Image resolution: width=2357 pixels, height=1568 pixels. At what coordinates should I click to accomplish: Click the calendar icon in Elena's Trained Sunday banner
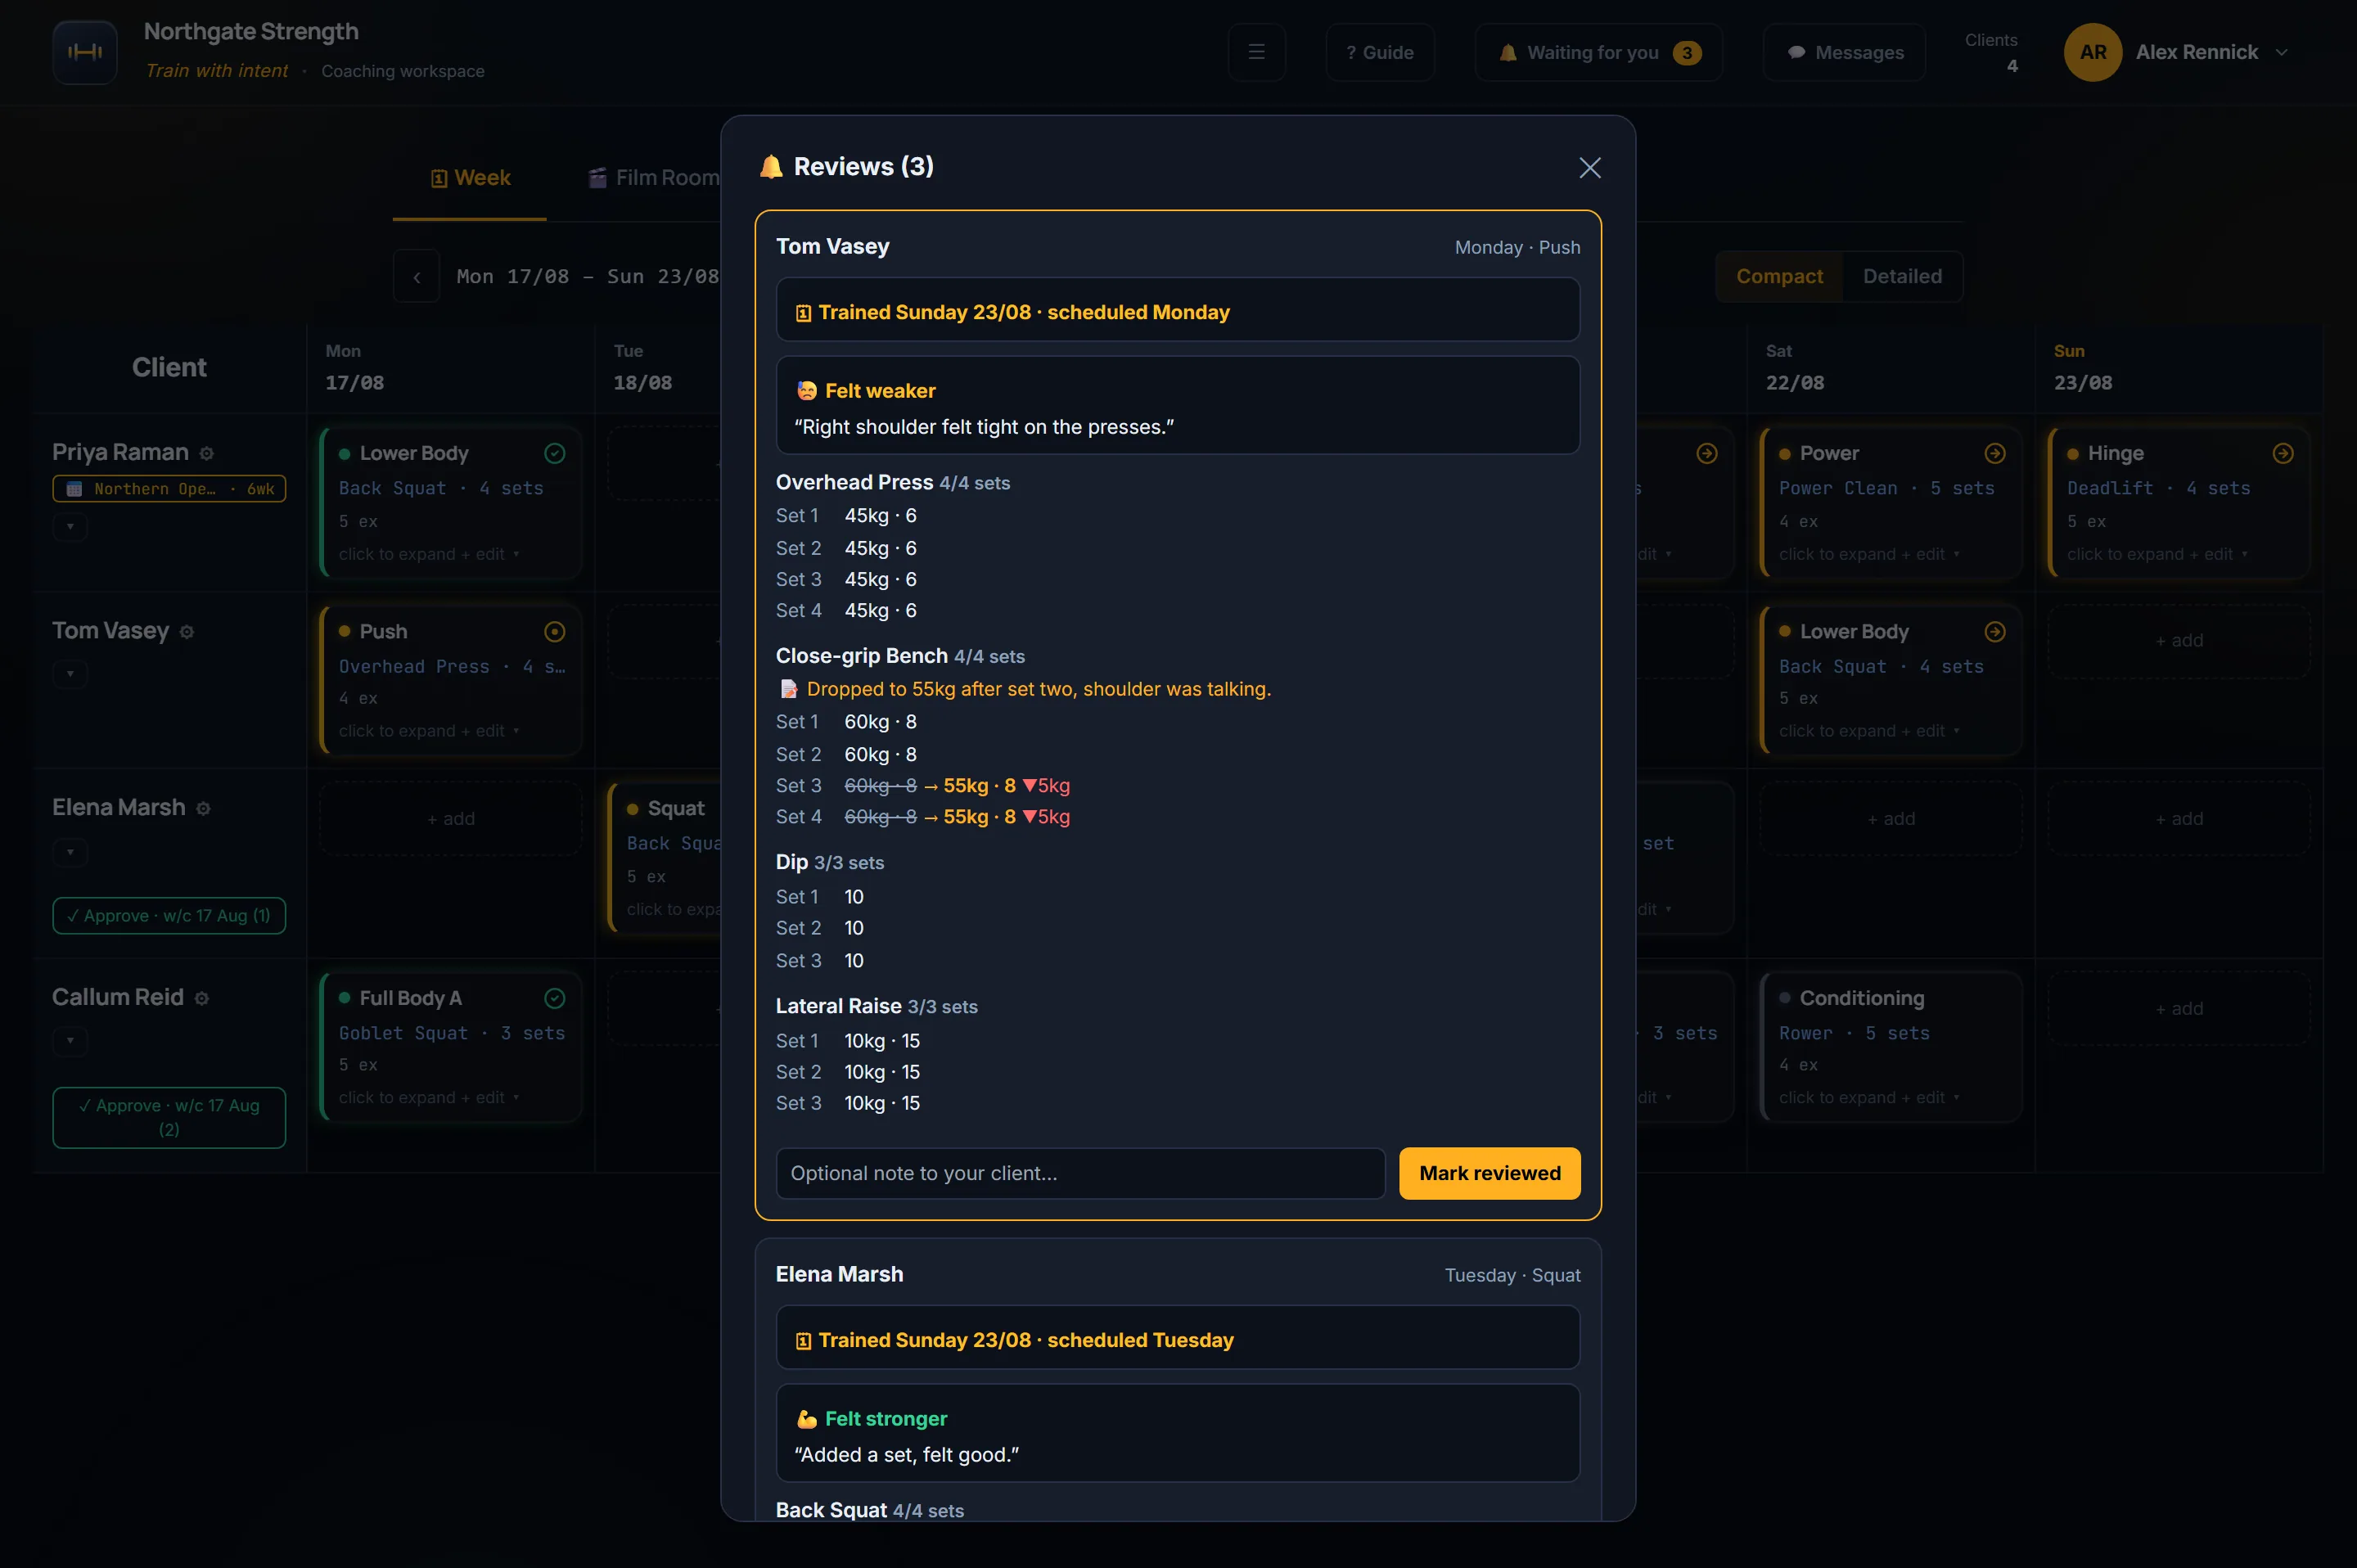click(x=803, y=1341)
